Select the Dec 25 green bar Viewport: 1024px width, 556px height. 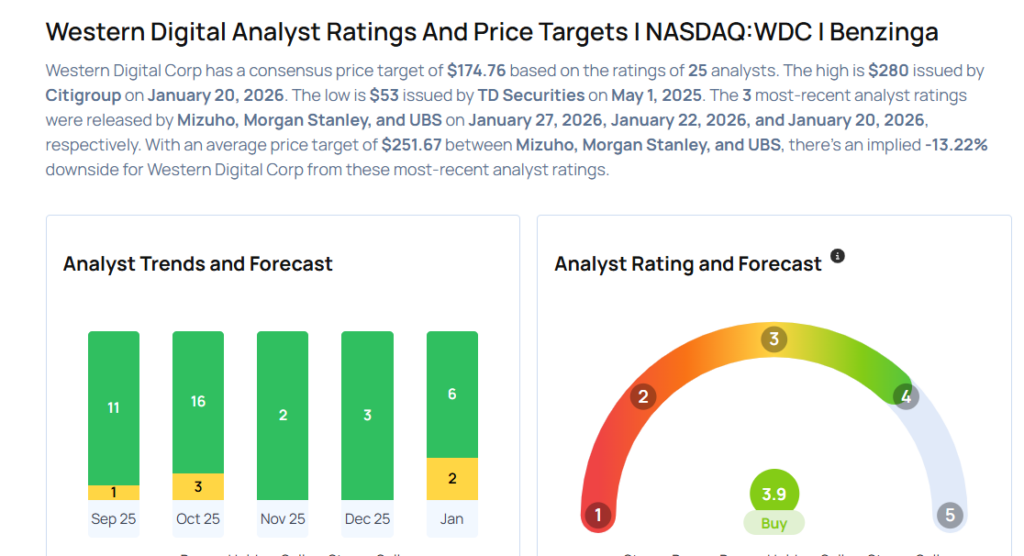pos(367,415)
